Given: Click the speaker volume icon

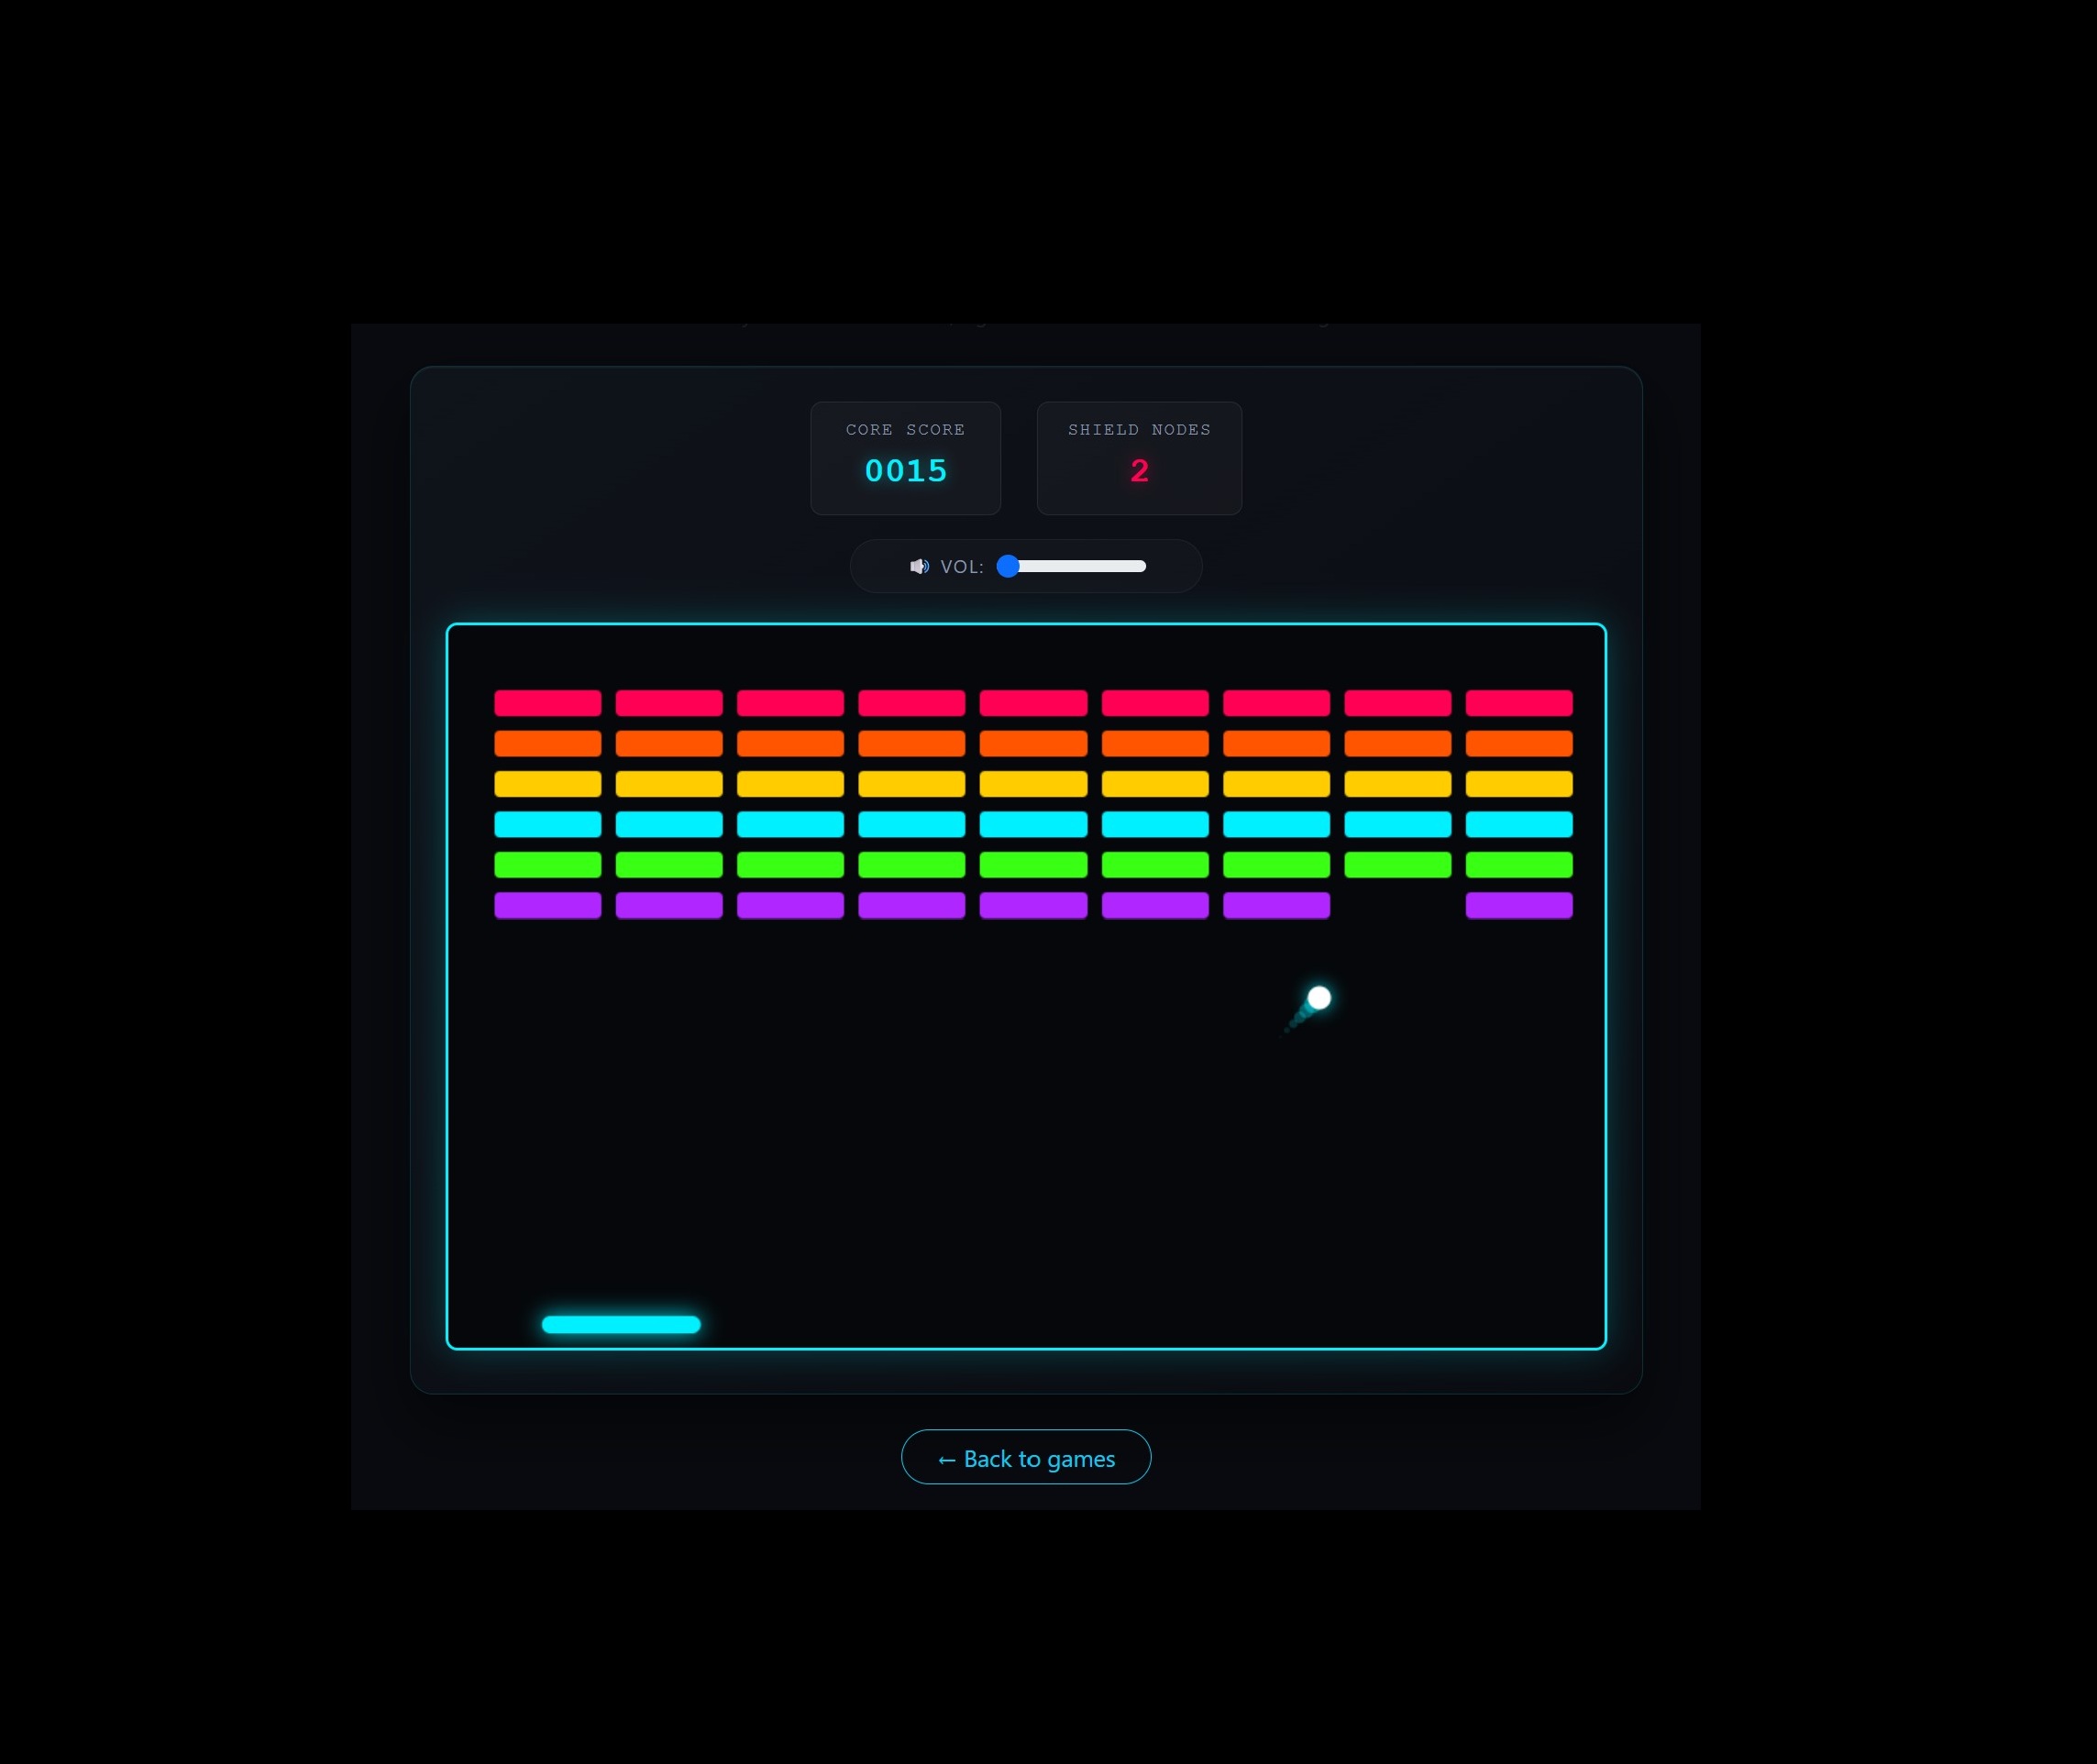Looking at the screenshot, I should pos(919,567).
